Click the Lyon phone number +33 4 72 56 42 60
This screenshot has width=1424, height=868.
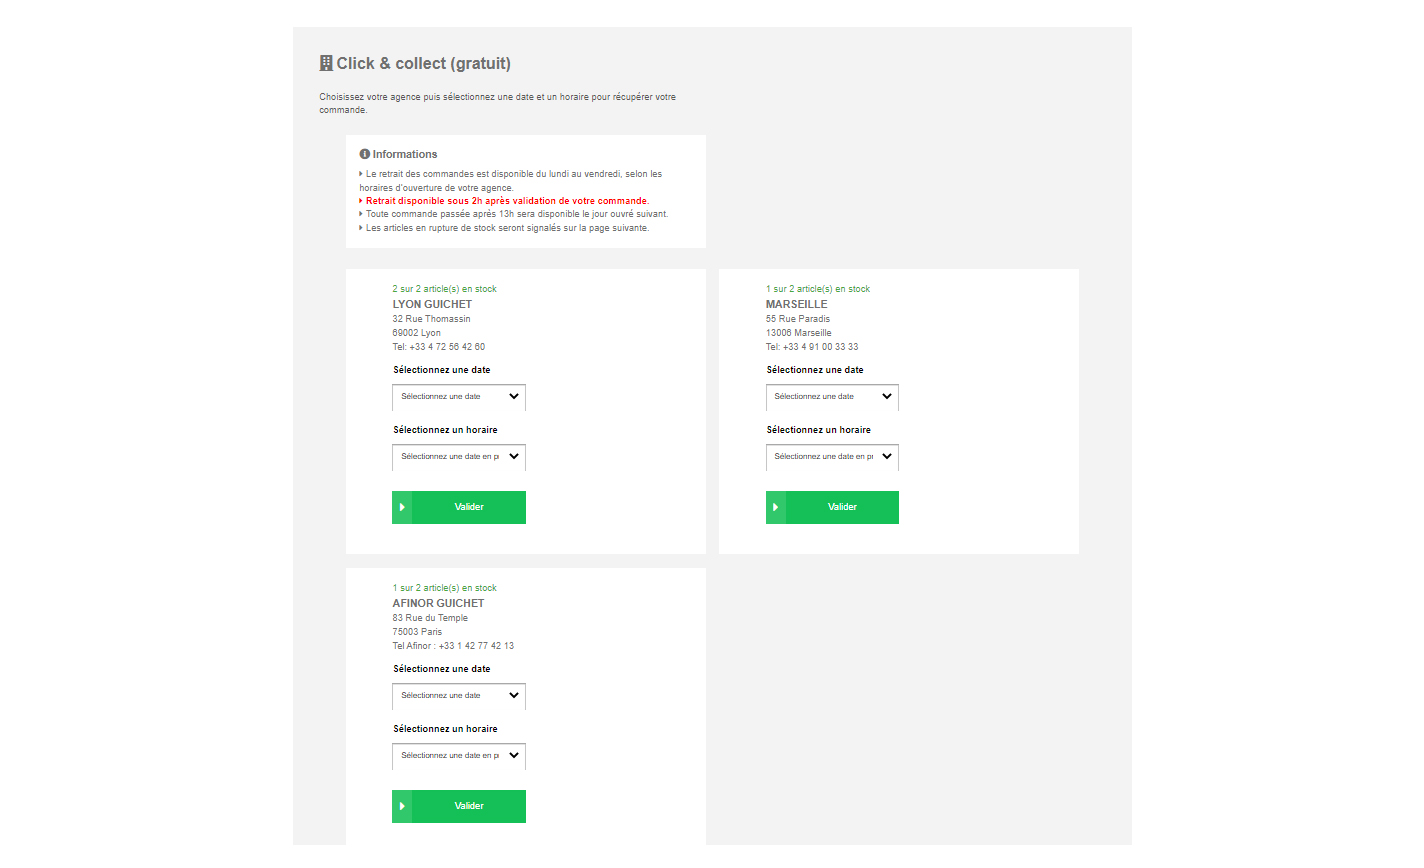[447, 347]
